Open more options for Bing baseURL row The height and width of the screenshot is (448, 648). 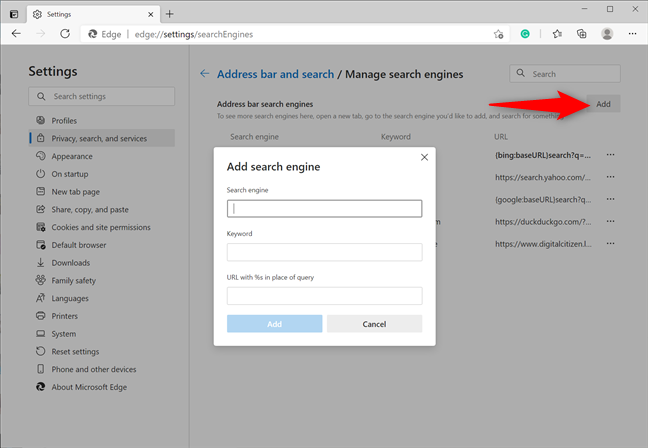coord(610,155)
